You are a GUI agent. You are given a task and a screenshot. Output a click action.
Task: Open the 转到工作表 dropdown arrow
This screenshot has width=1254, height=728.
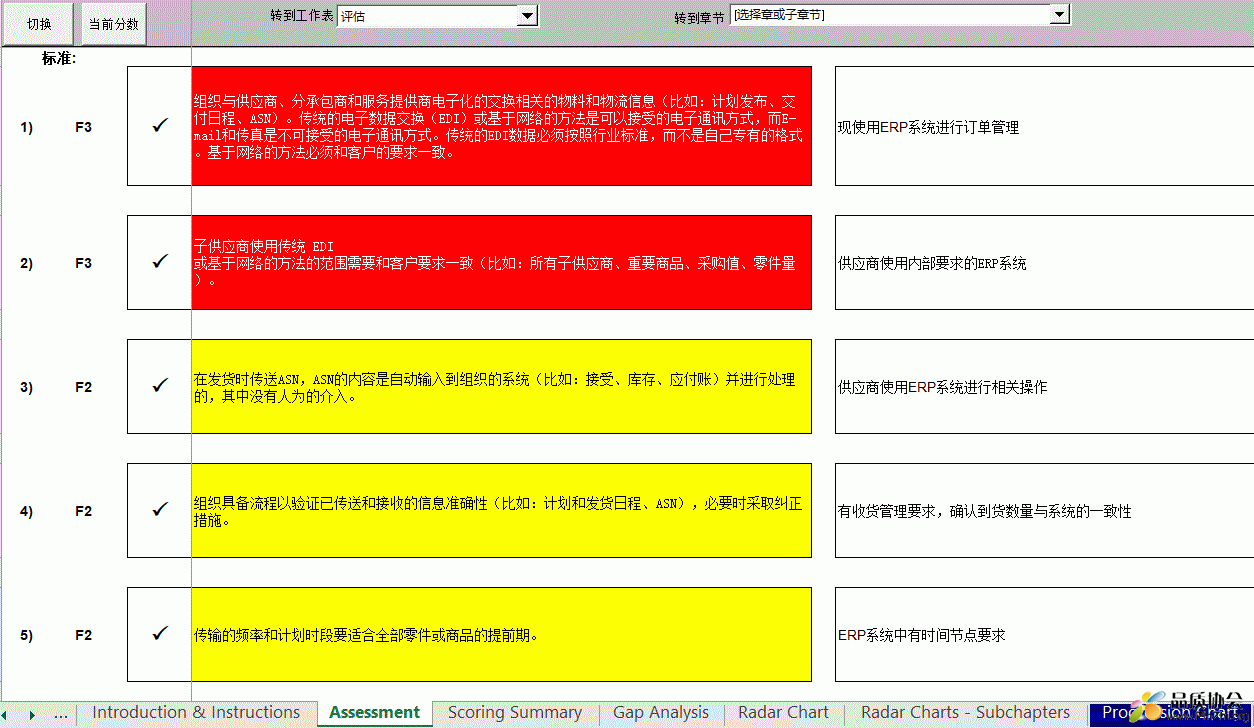click(528, 15)
